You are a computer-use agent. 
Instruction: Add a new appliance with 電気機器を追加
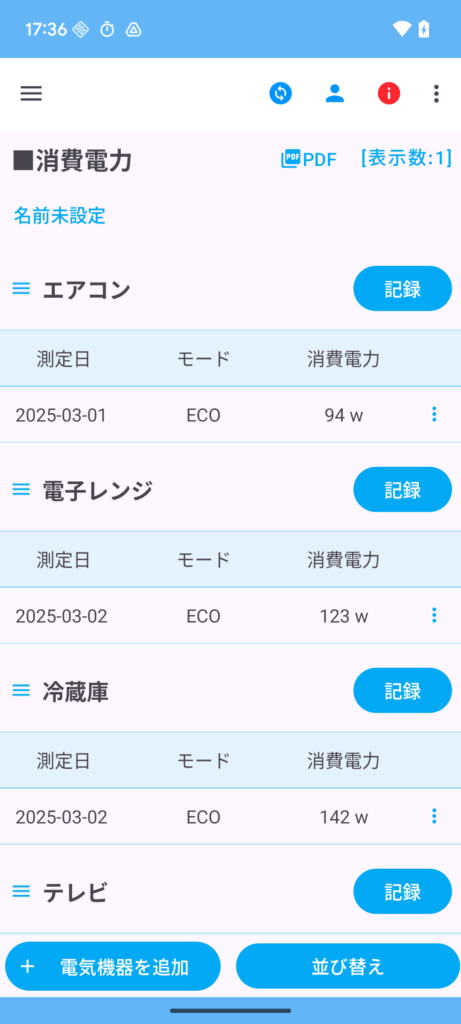[x=113, y=967]
